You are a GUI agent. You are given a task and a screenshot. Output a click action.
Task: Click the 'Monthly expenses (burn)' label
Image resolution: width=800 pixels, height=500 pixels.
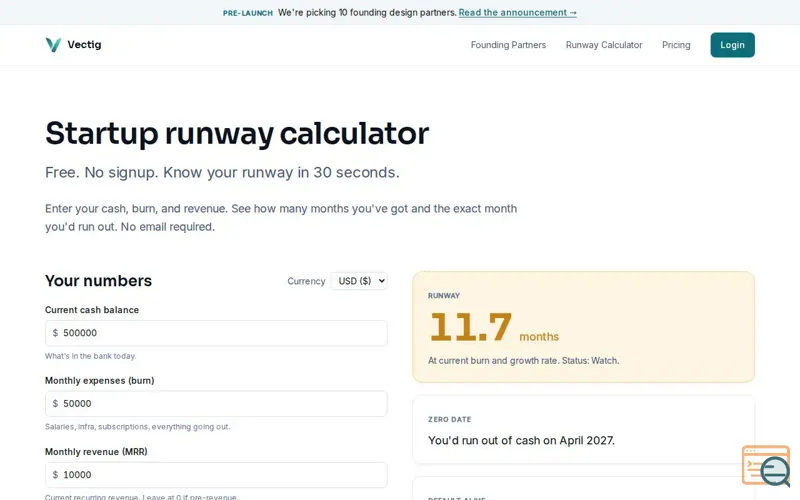click(99, 381)
